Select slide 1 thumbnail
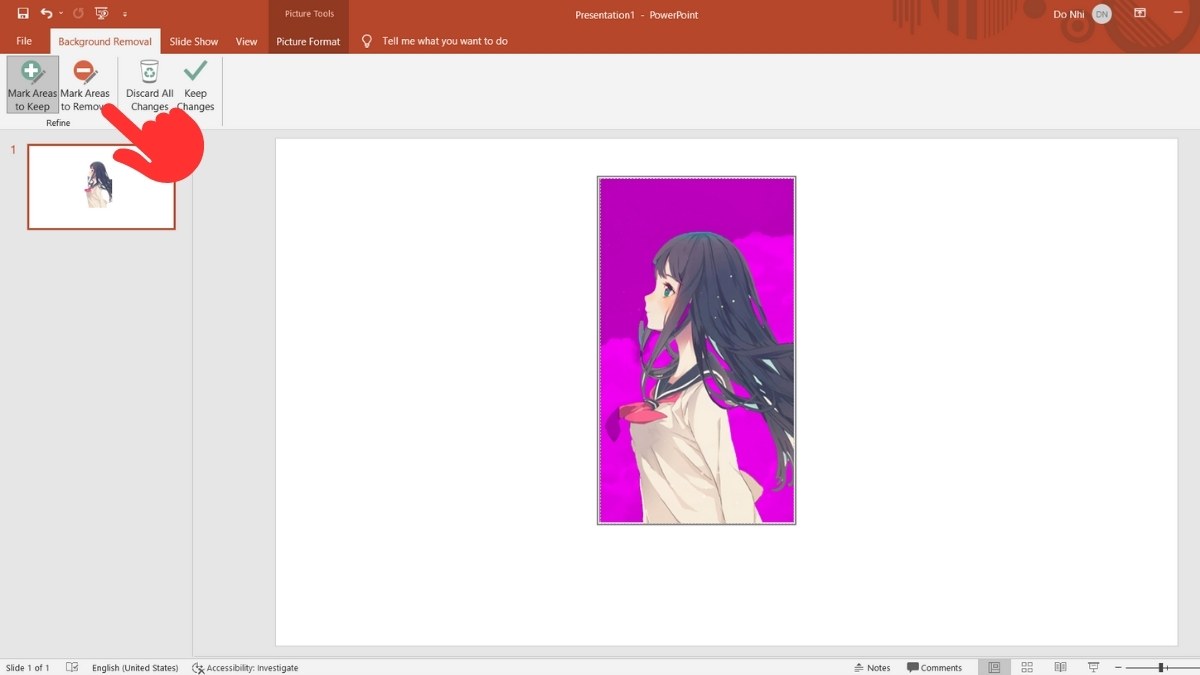The image size is (1200, 675). point(101,187)
